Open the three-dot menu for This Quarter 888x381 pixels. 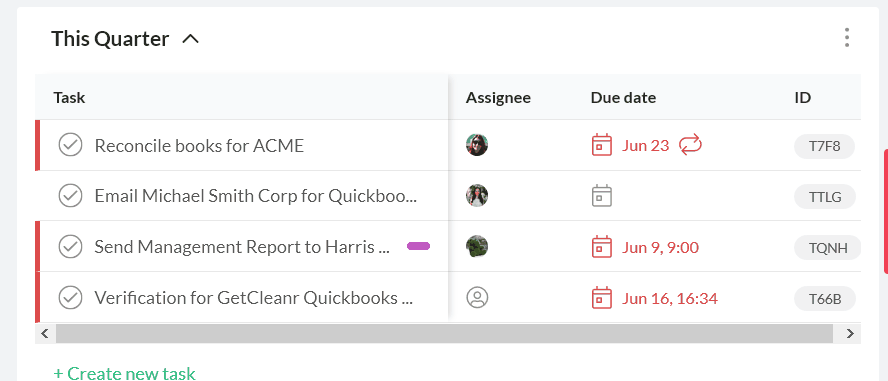847,37
